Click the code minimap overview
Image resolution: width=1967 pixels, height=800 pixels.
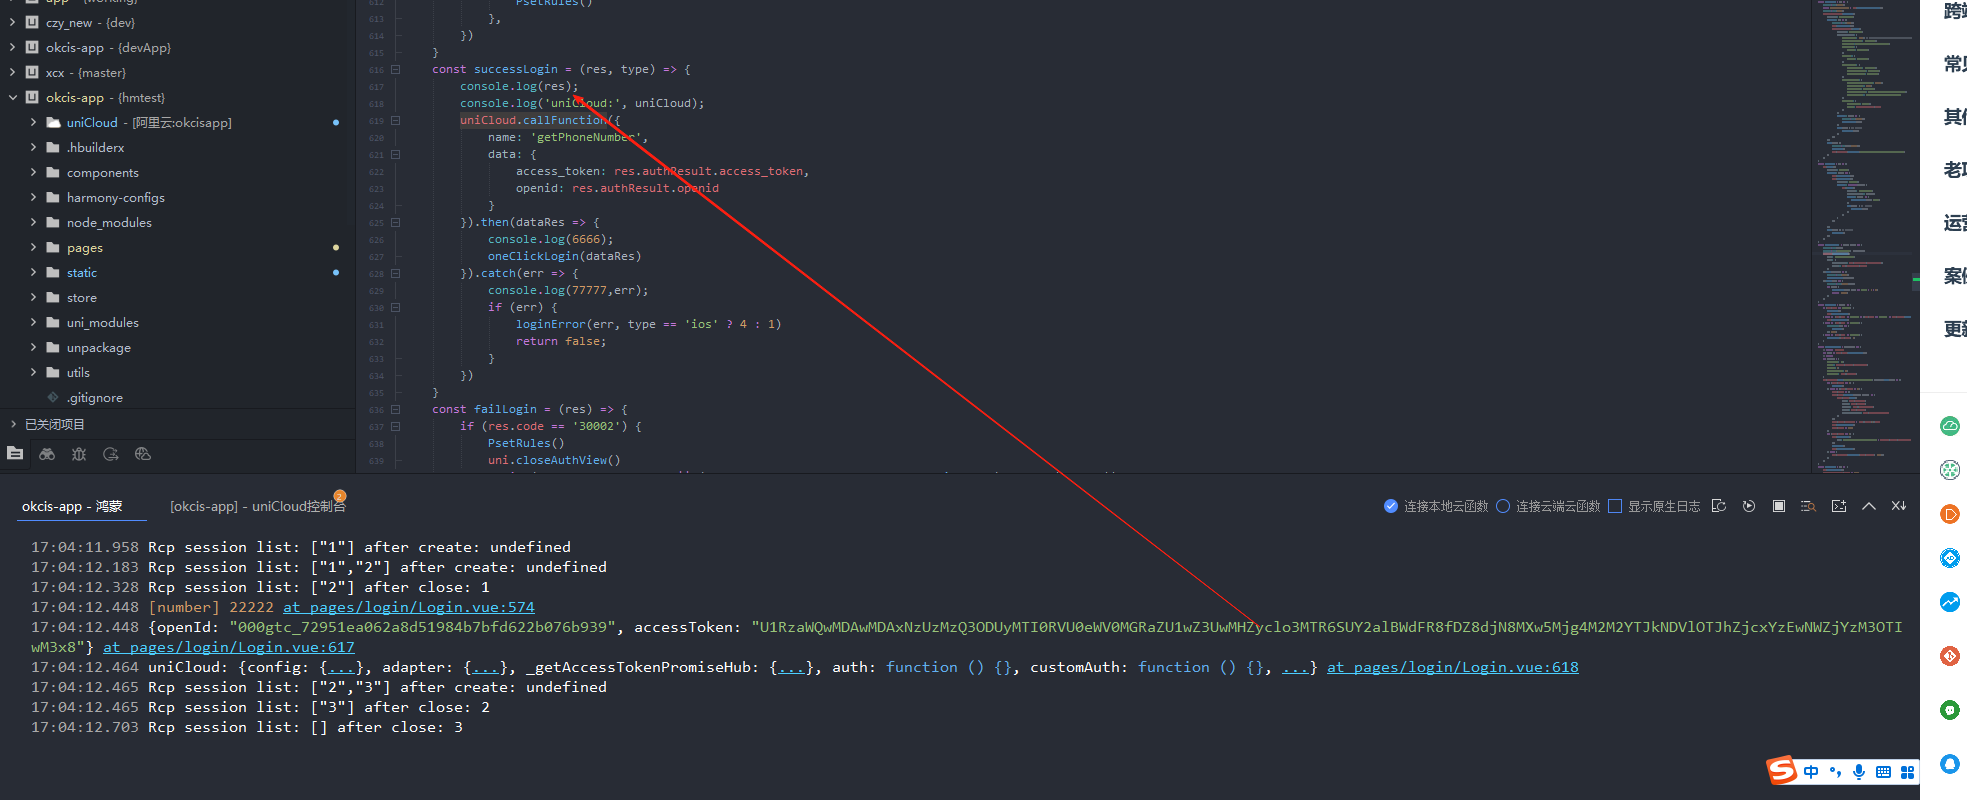(1864, 236)
